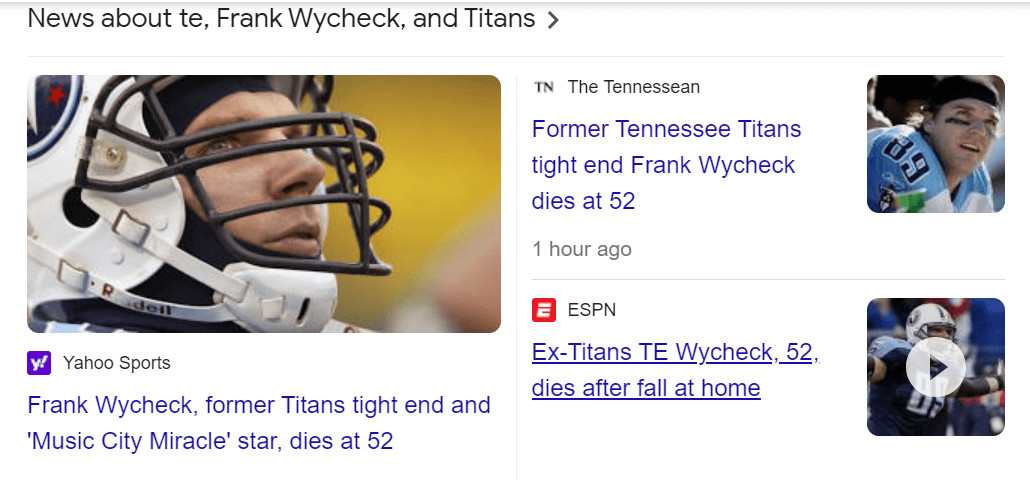Image resolution: width=1030 pixels, height=480 pixels.
Task: Click the chevron arrow beside the news heading
Action: pyautogui.click(x=553, y=20)
